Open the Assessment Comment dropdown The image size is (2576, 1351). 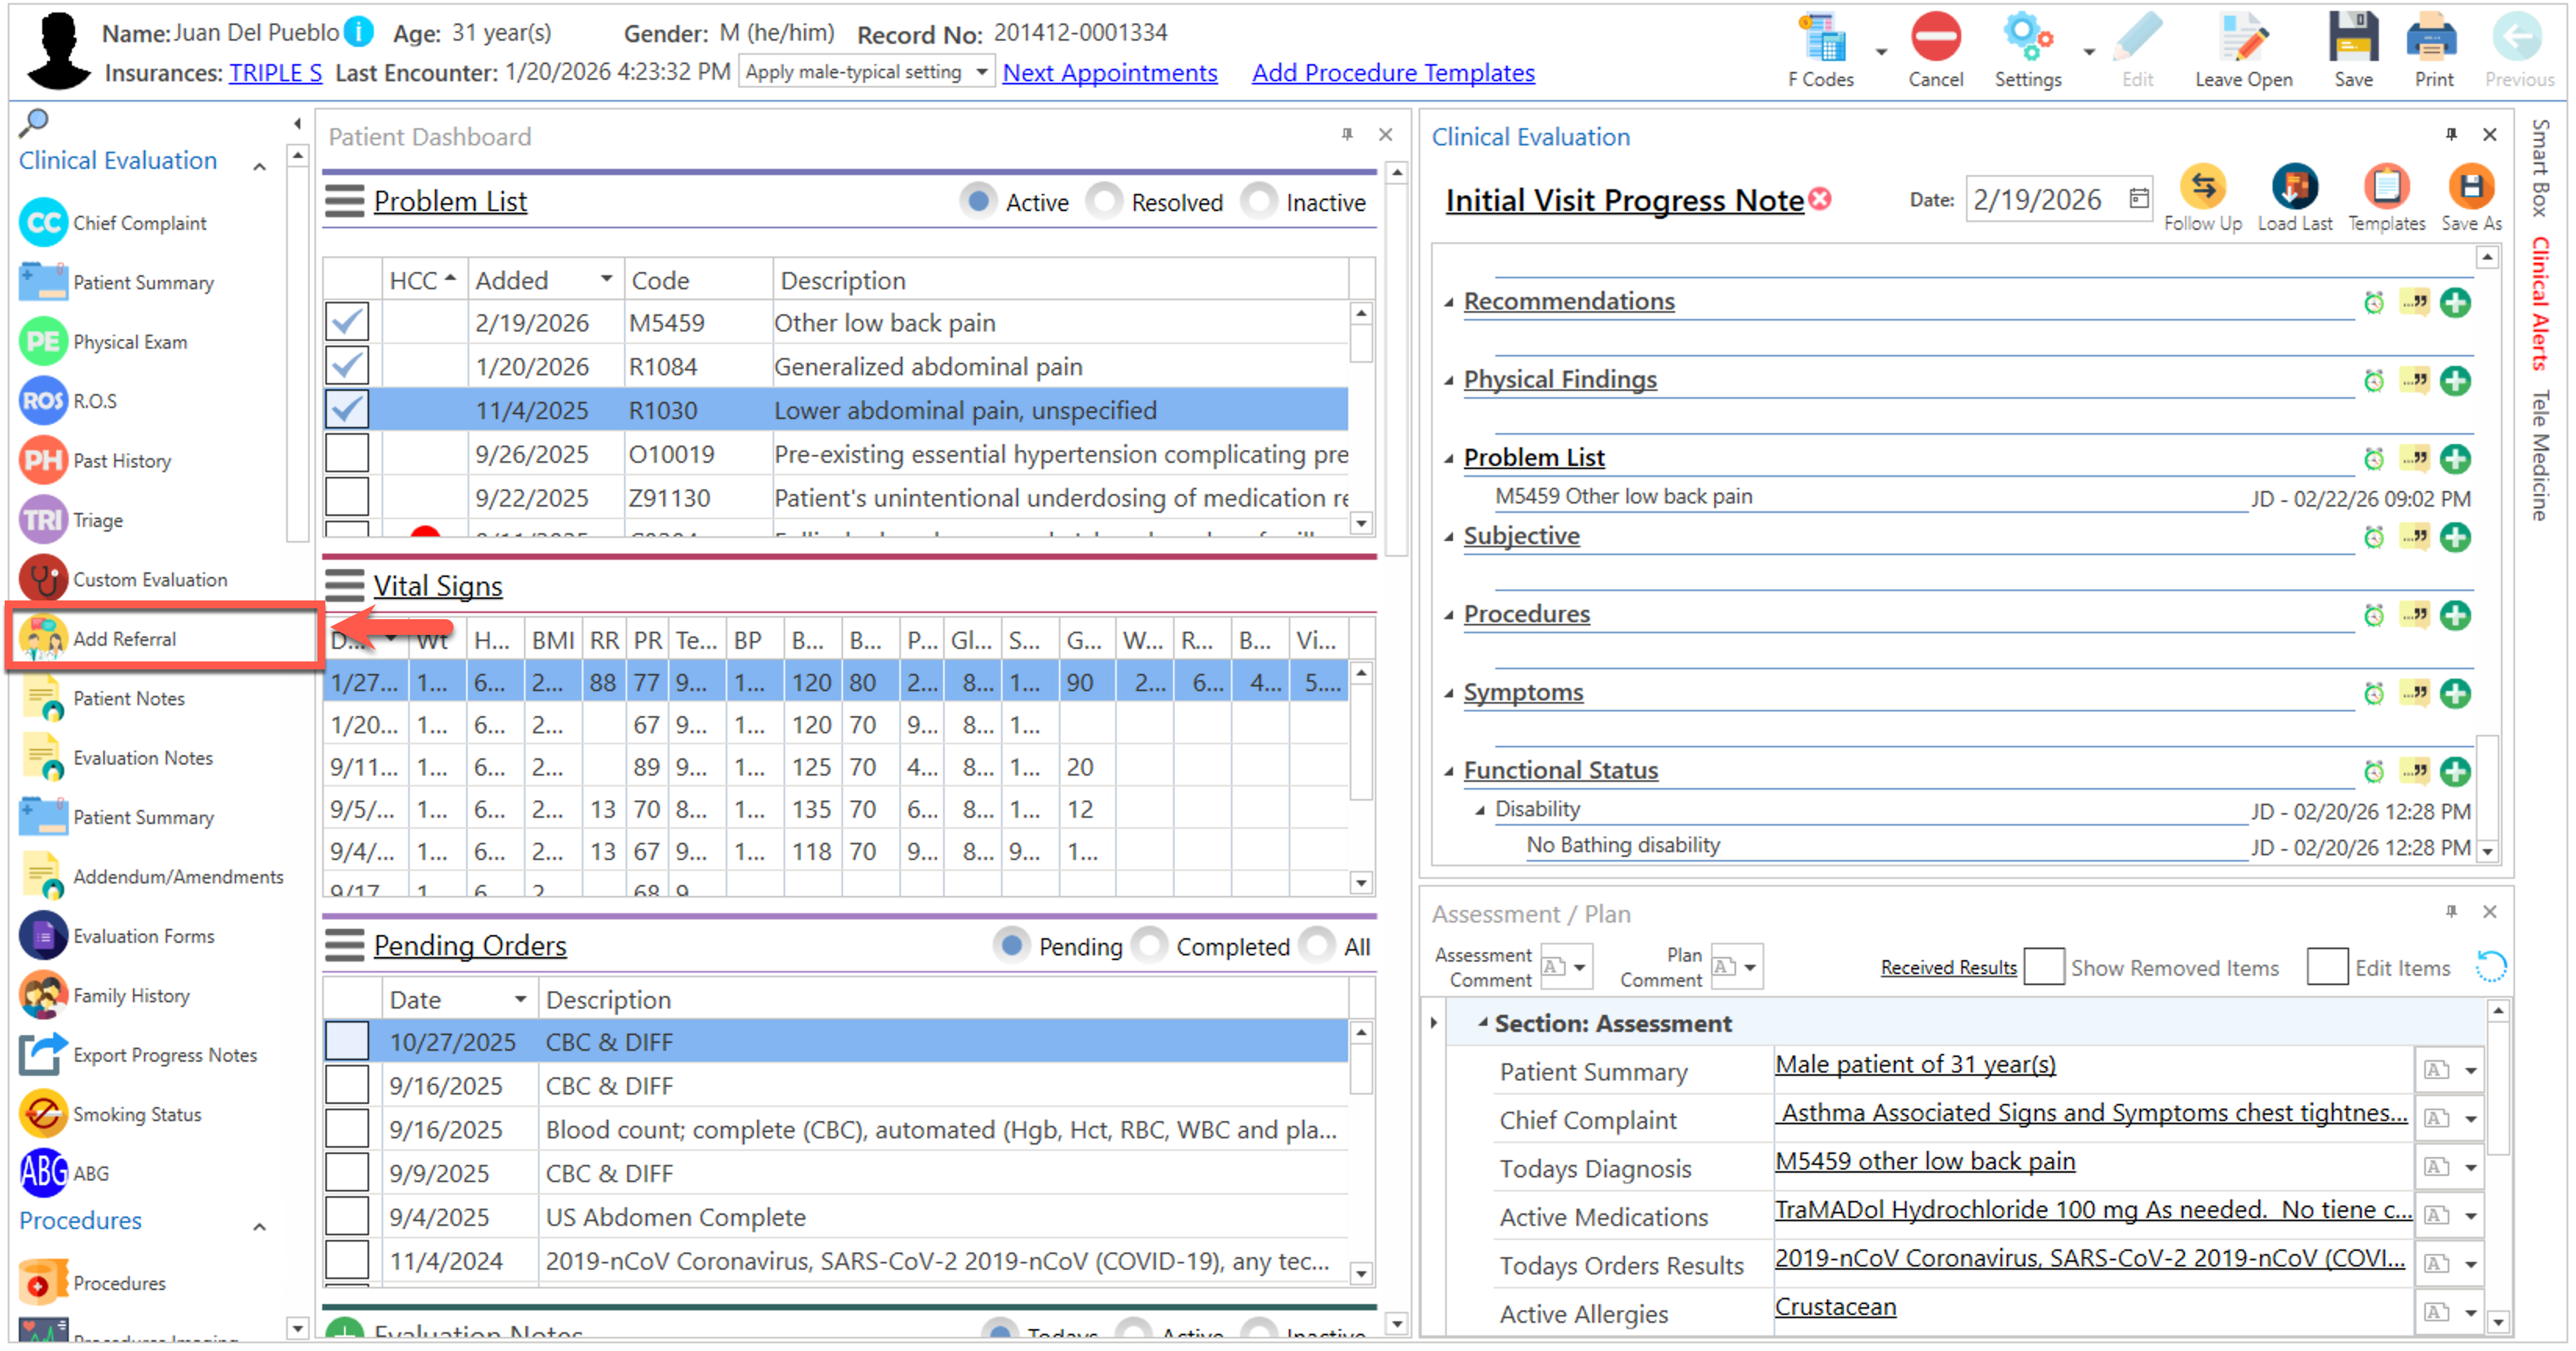coord(1579,967)
